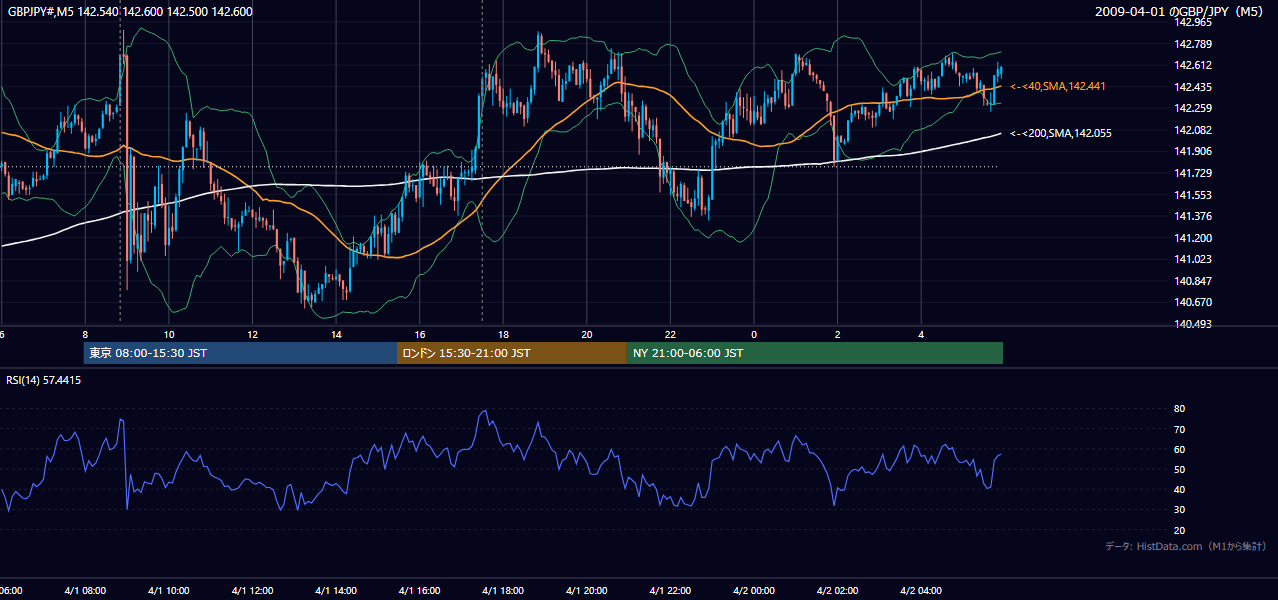
Task: Click RSI scale level 30
Action: (1179, 510)
